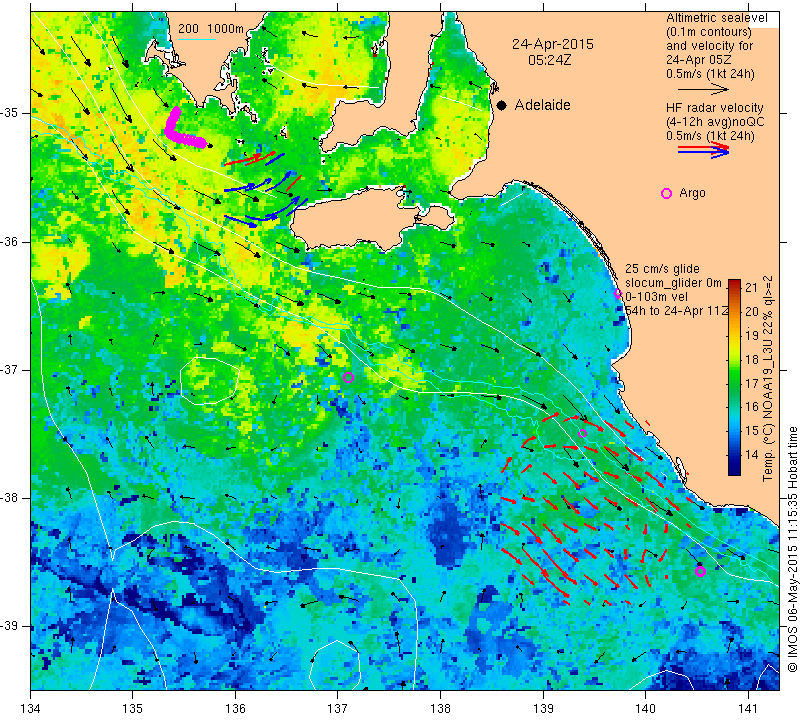This screenshot has width=800, height=720.
Task: Click the -35 latitude axis label
Action: pyautogui.click(x=11, y=113)
